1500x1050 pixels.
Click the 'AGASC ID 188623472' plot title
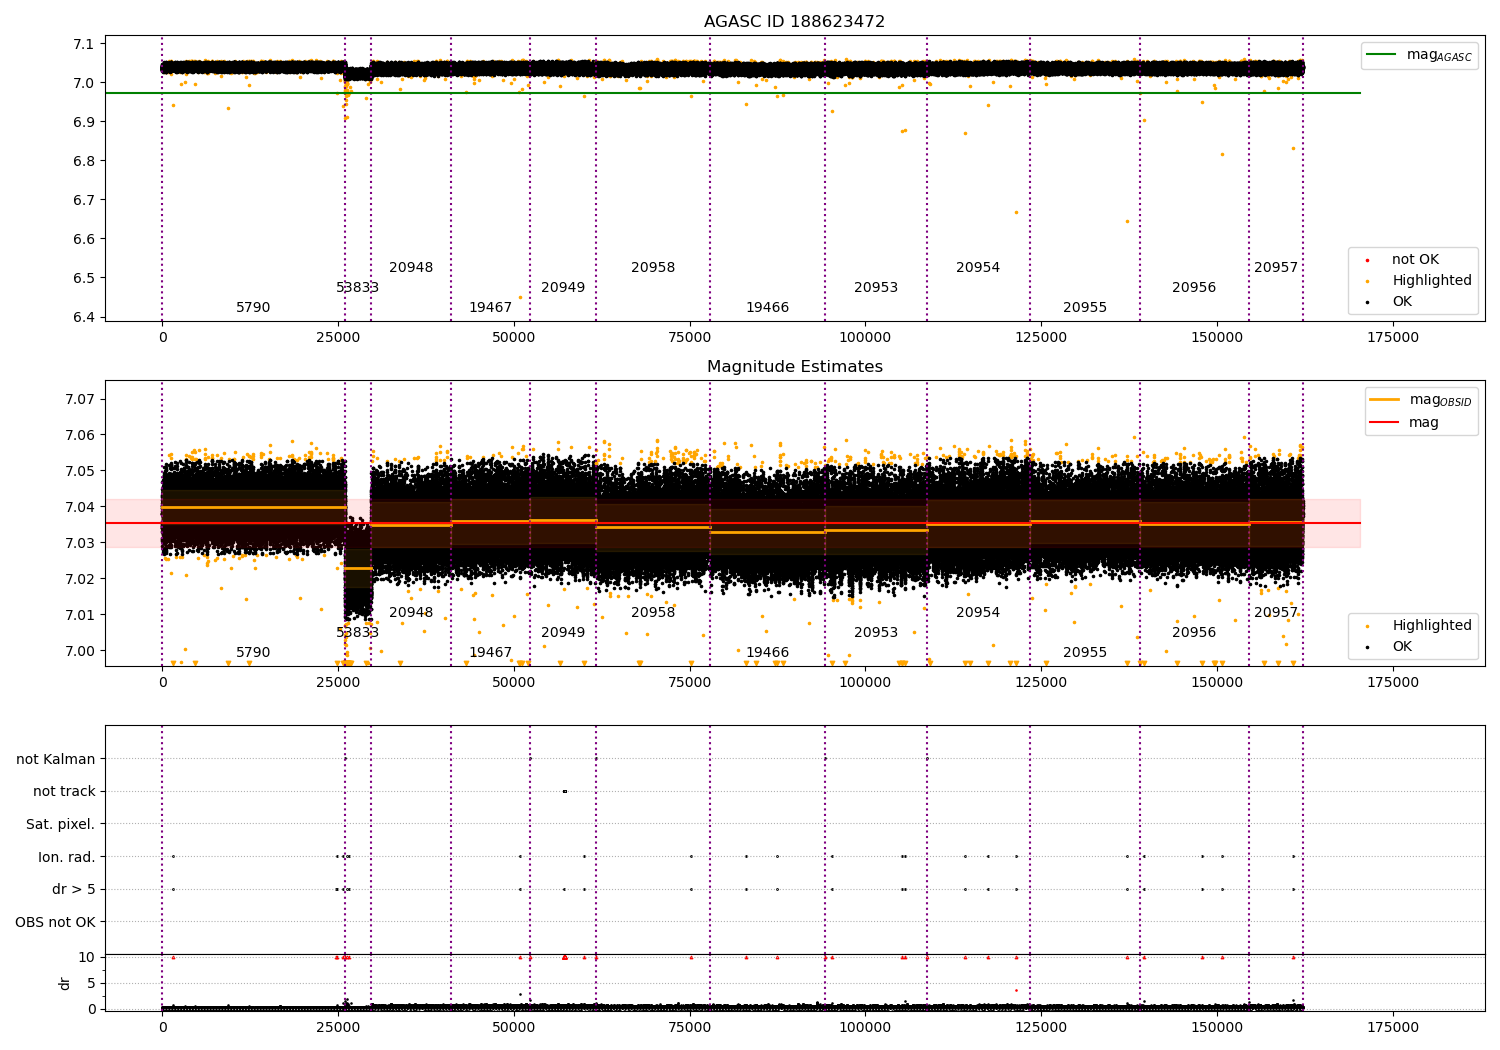[794, 22]
